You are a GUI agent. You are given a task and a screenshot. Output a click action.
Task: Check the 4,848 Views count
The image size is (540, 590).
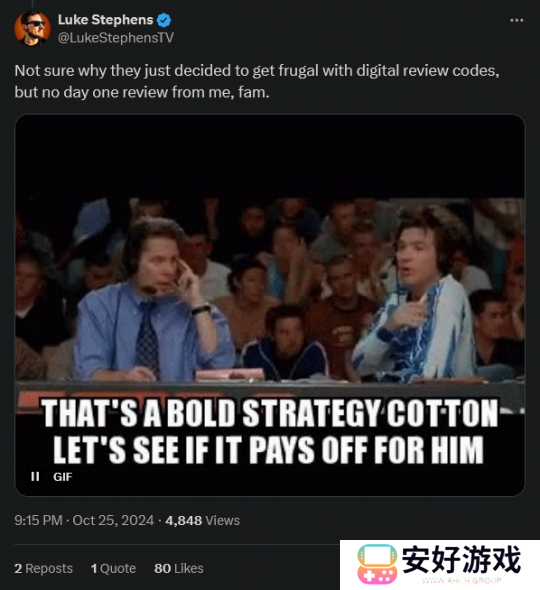click(202, 520)
